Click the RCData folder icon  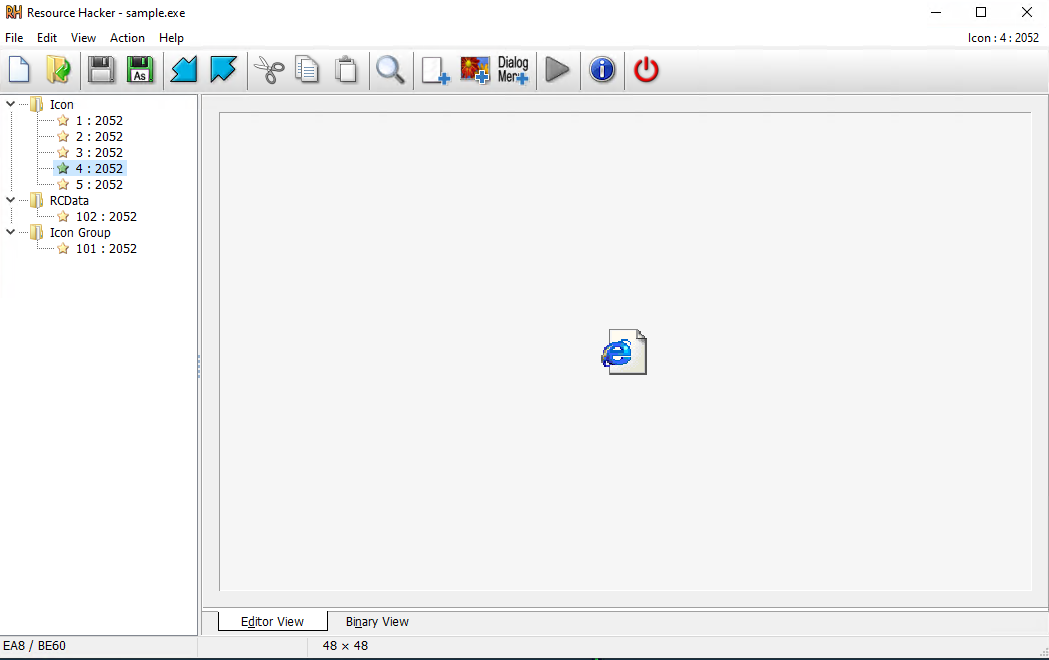pos(37,201)
